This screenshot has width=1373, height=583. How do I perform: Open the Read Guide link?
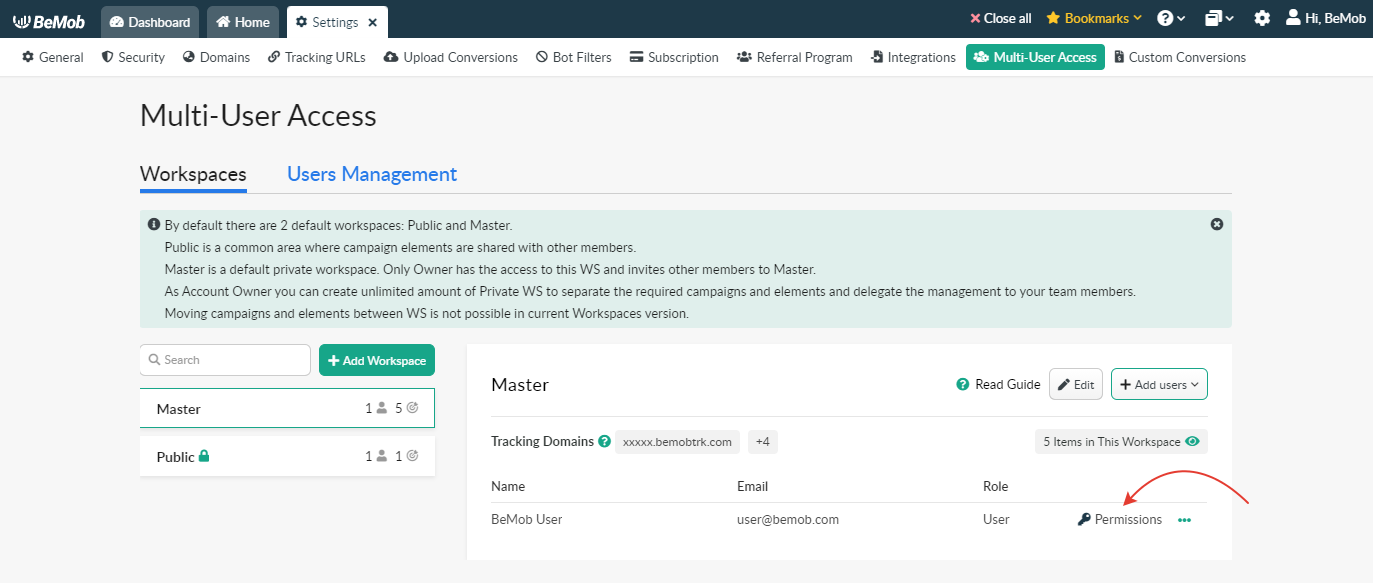[x=998, y=384]
